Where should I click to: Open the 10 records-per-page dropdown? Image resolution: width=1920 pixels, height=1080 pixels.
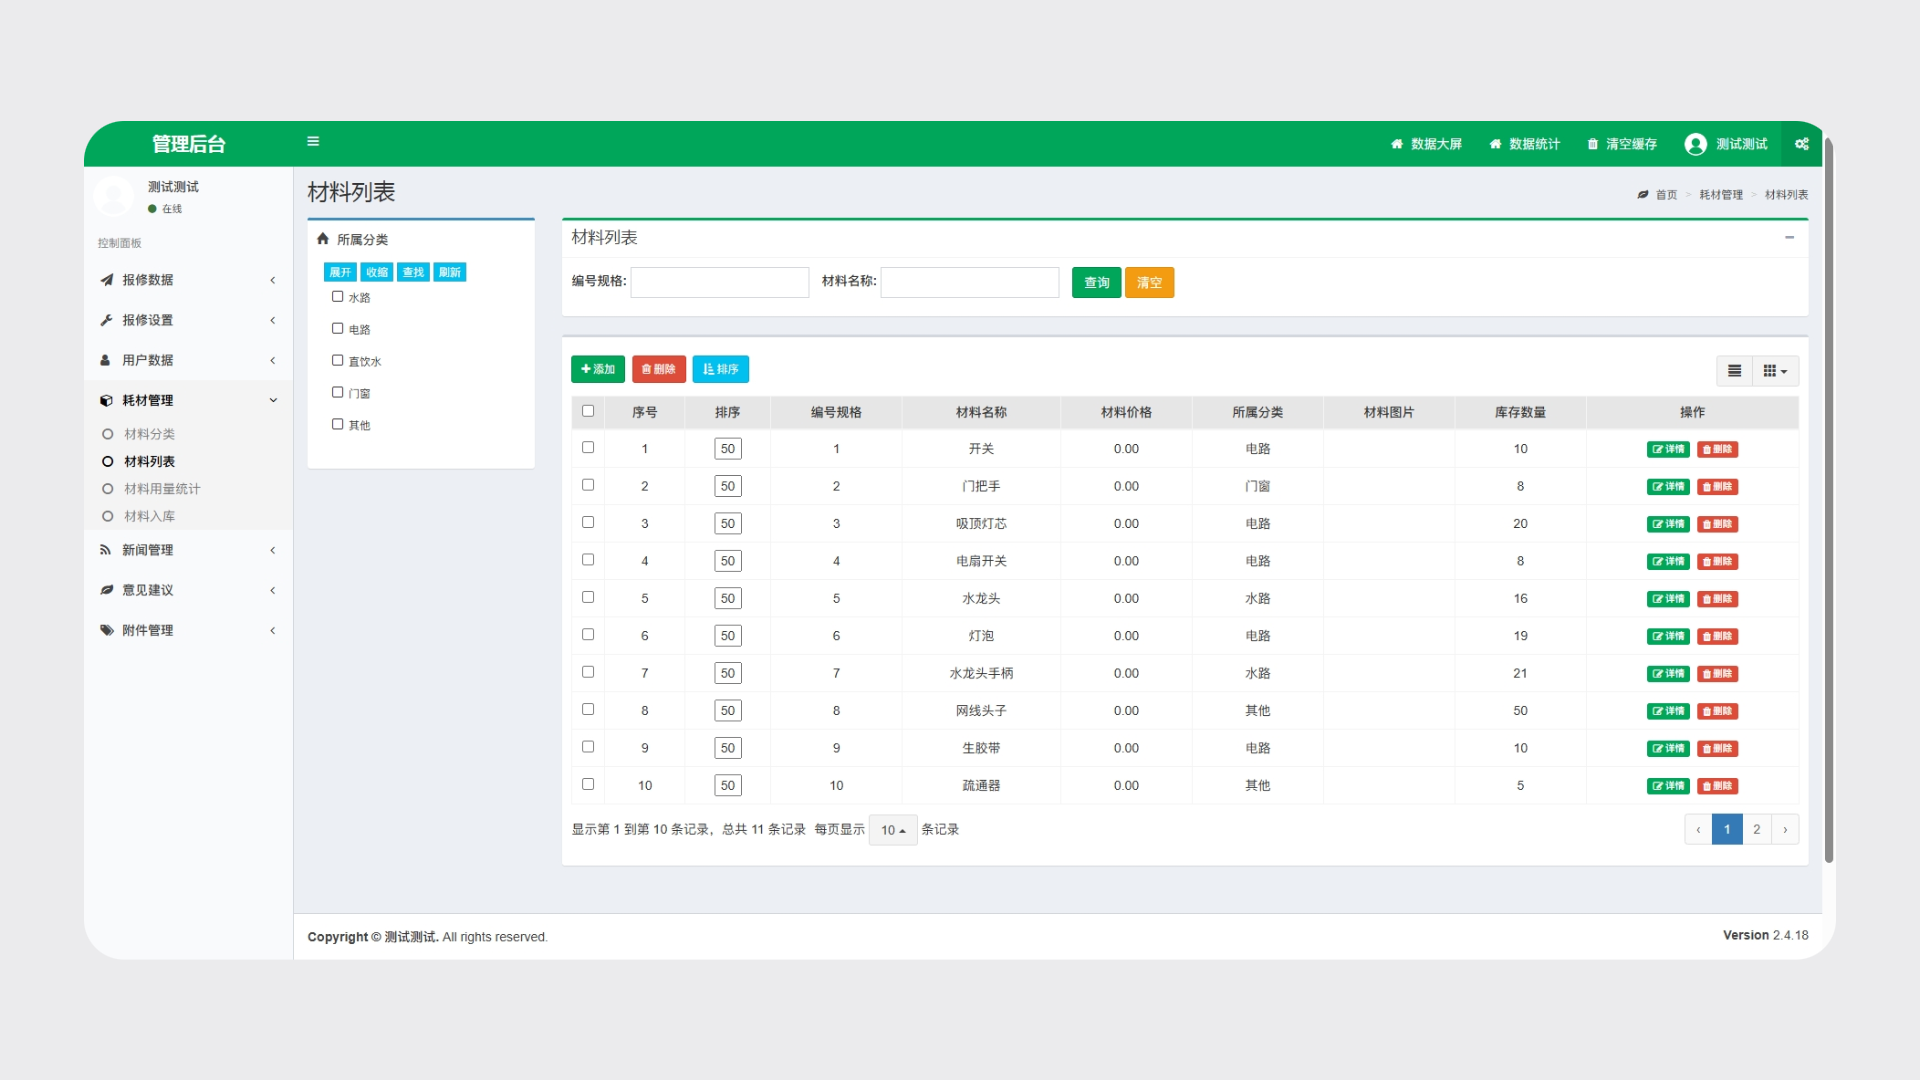[x=893, y=830]
